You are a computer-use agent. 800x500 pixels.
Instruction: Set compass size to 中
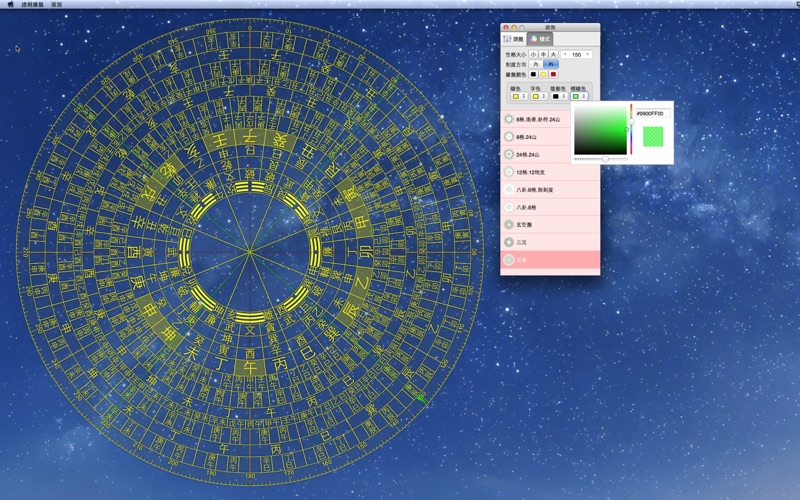coord(543,54)
